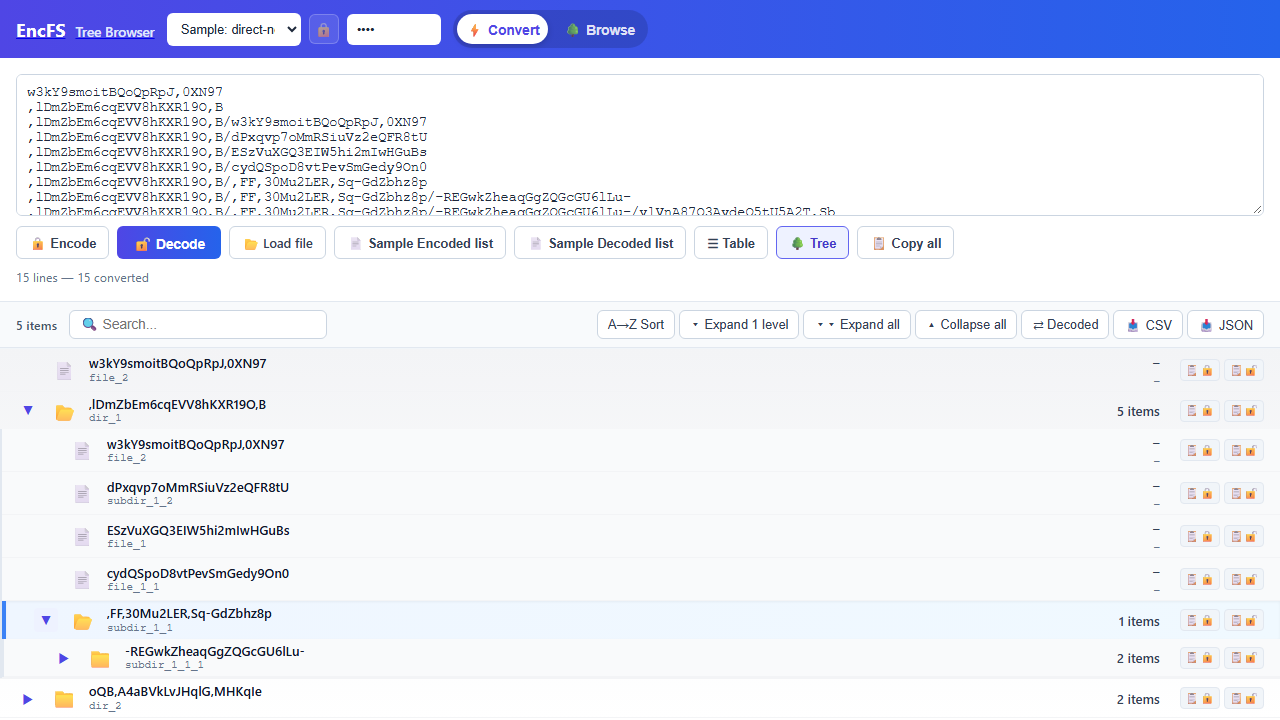The image size is (1280, 720).
Task: Copy decoded name for subdir_1_1 folder row
Action: coord(1244,621)
